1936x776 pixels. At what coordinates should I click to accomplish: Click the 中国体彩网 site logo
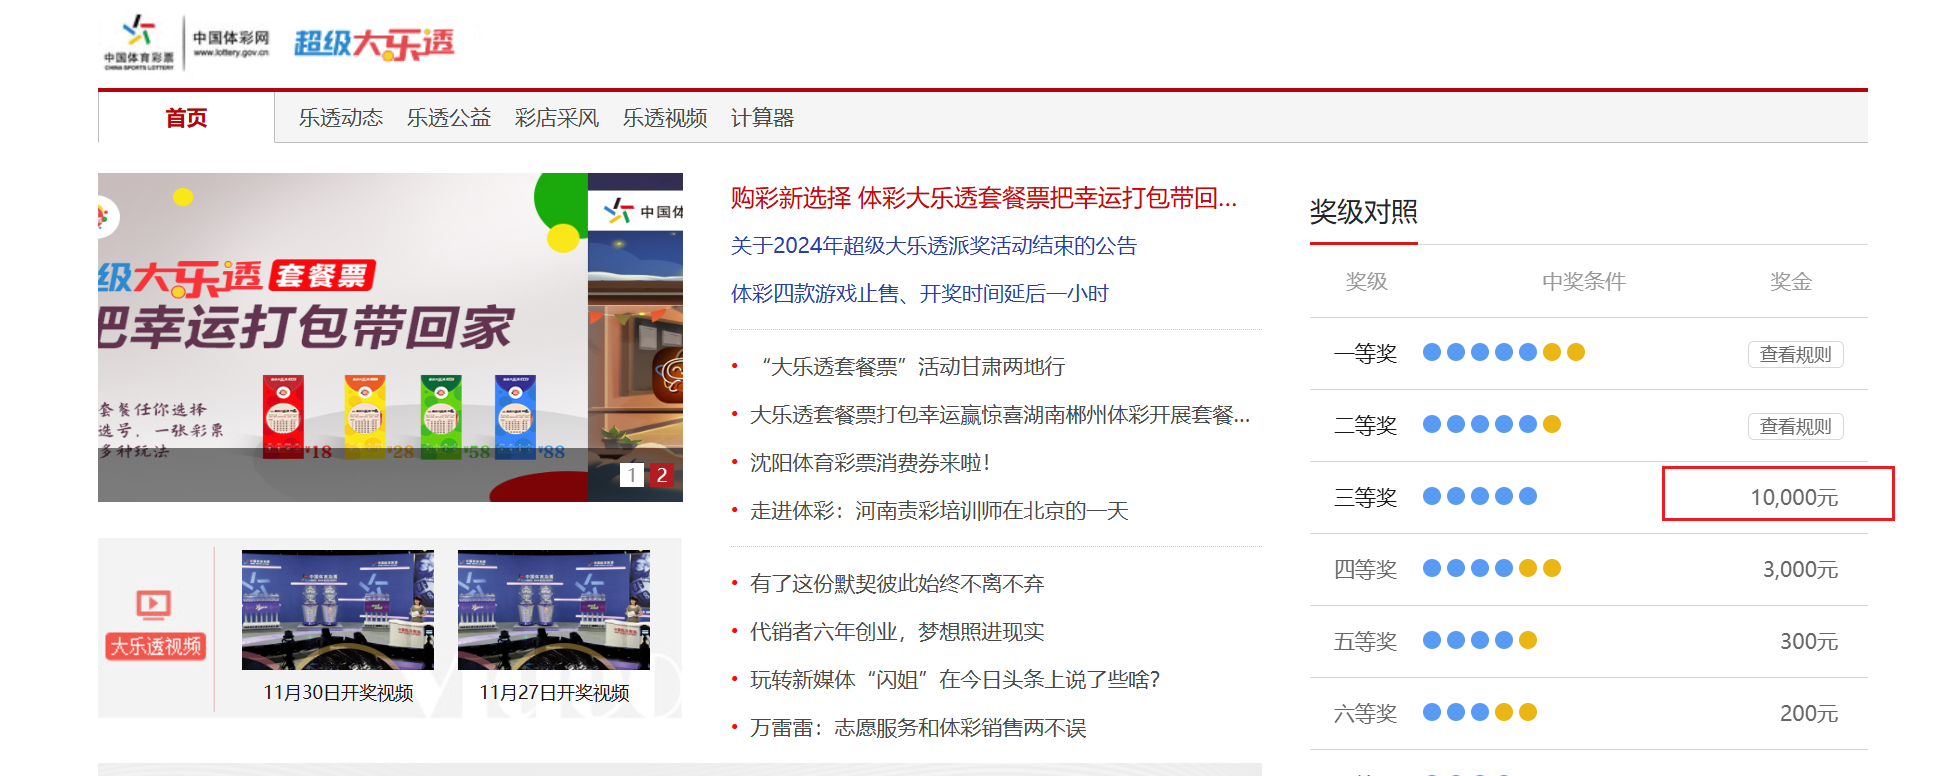(231, 43)
